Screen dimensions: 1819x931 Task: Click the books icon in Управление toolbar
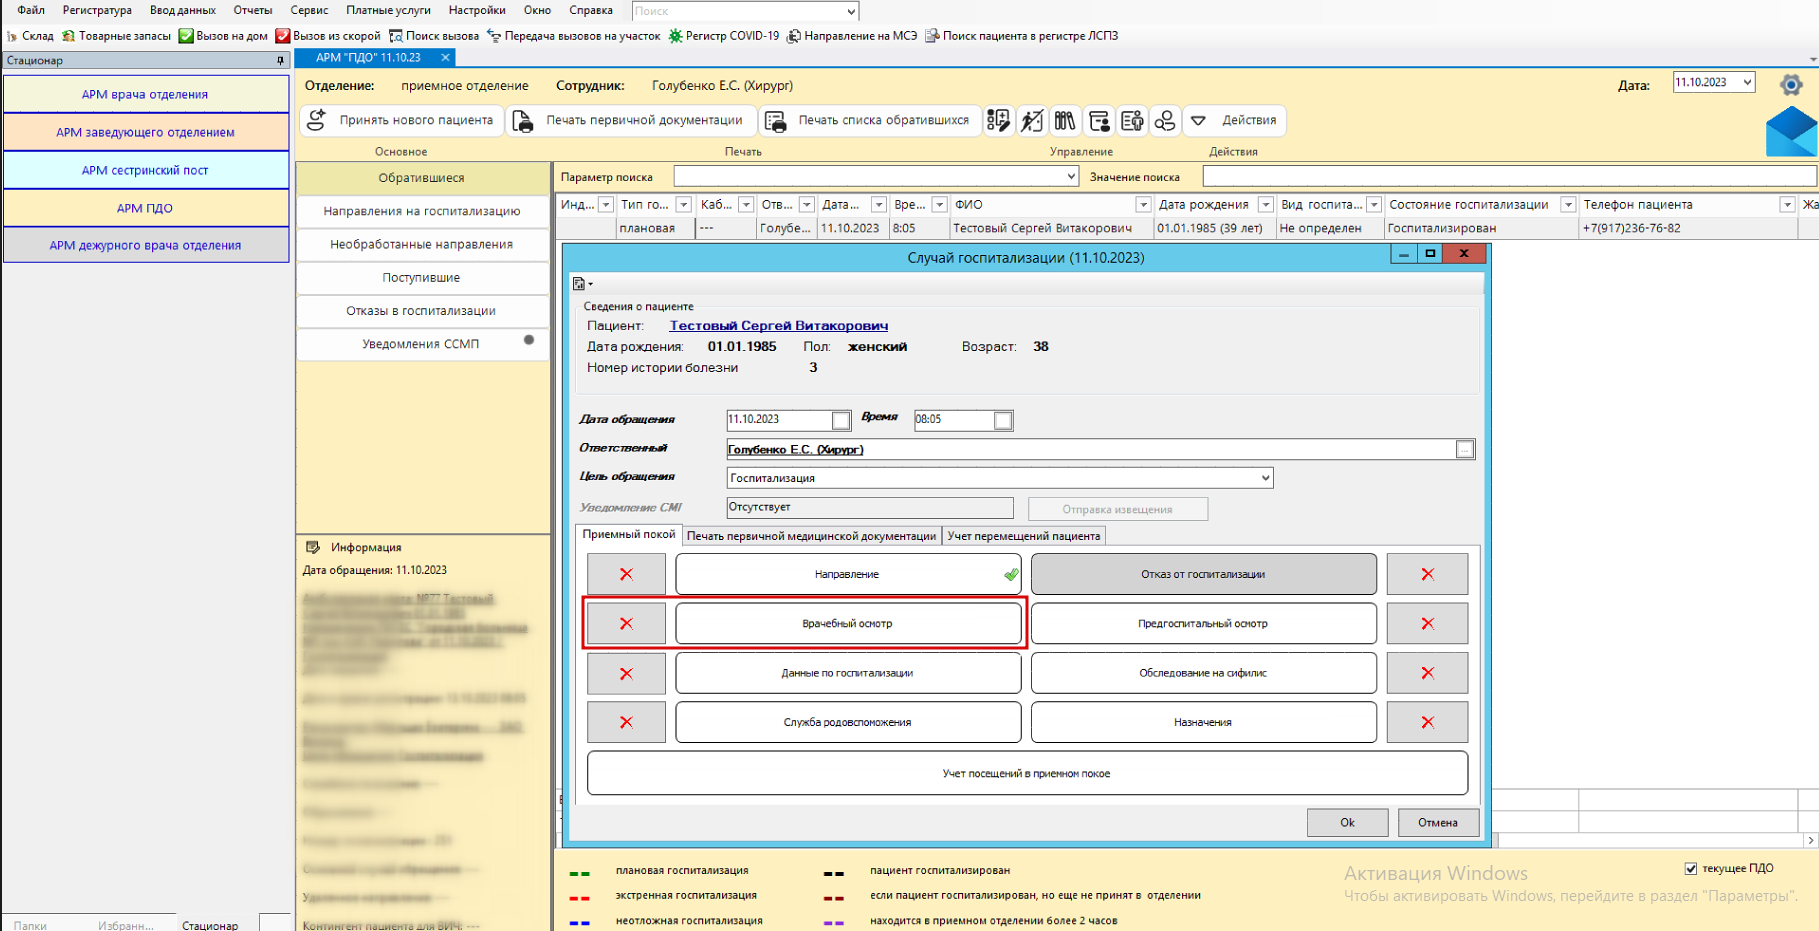point(1065,121)
